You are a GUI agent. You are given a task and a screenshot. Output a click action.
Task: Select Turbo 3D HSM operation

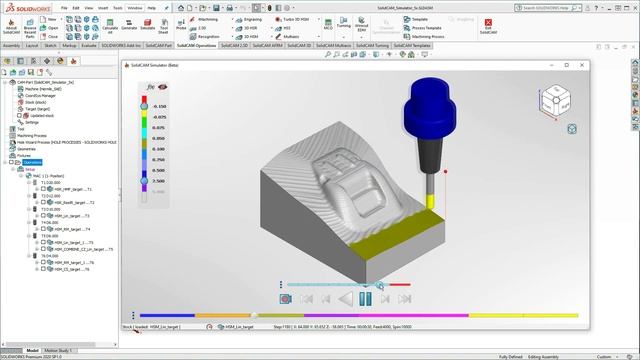point(292,20)
